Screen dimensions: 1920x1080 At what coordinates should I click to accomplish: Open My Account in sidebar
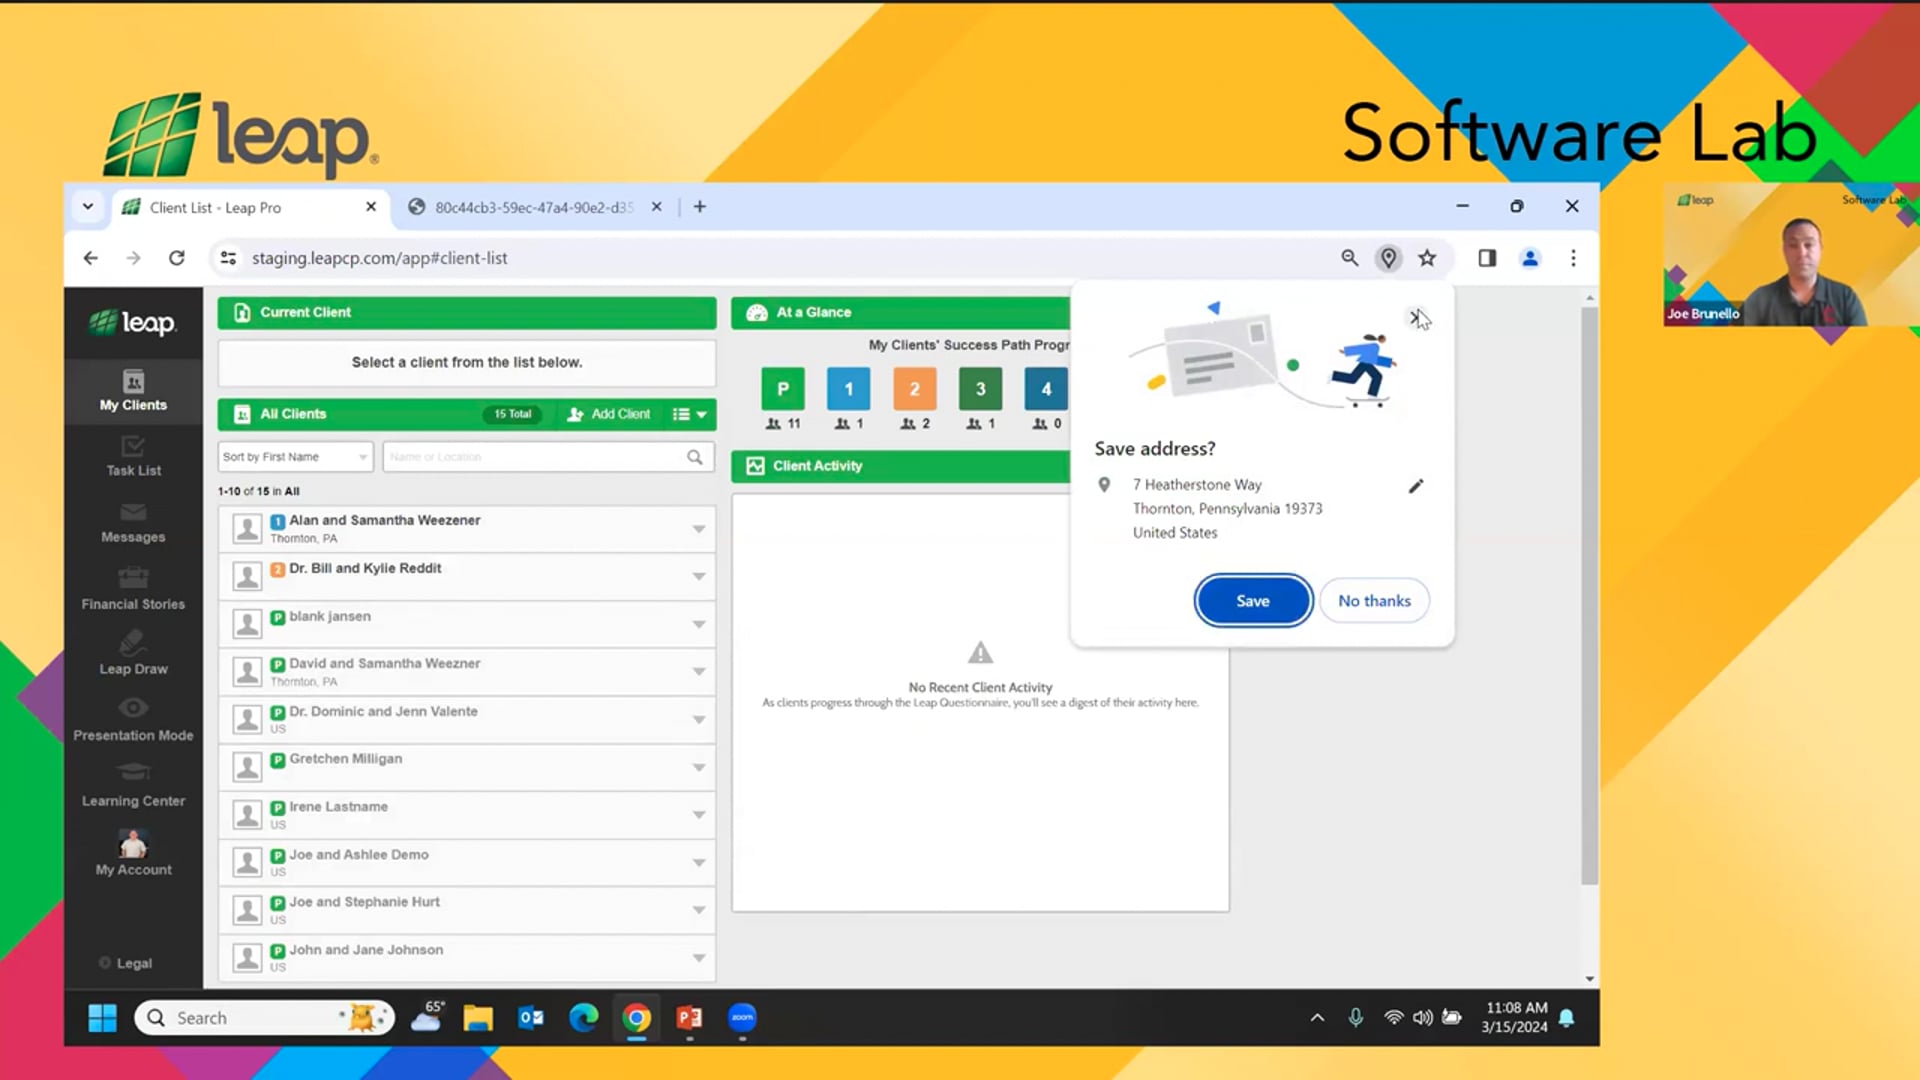(x=133, y=854)
